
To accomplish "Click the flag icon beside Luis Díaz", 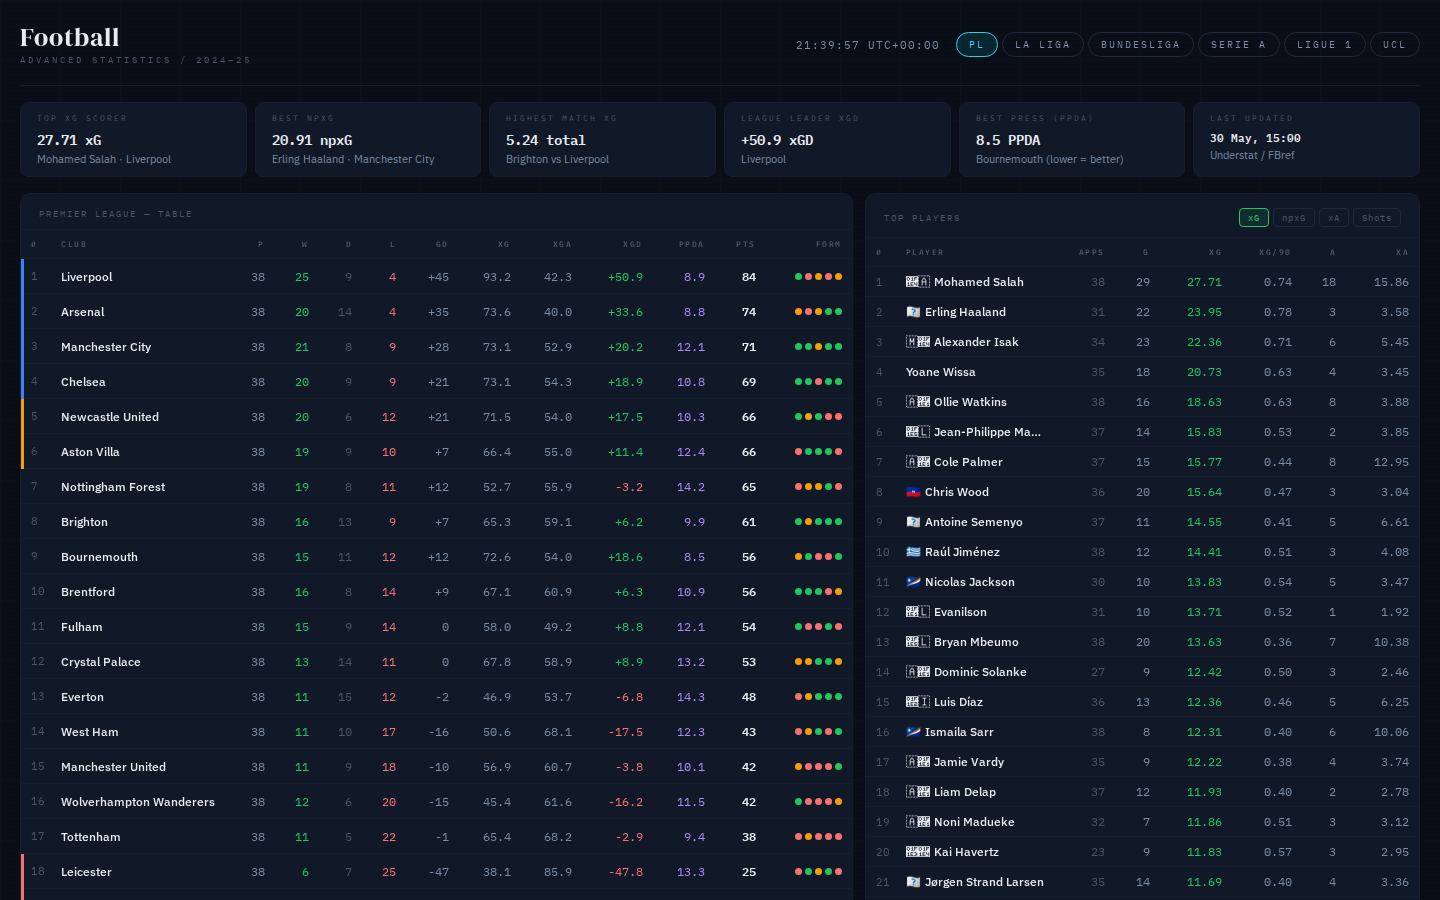I will tap(918, 702).
